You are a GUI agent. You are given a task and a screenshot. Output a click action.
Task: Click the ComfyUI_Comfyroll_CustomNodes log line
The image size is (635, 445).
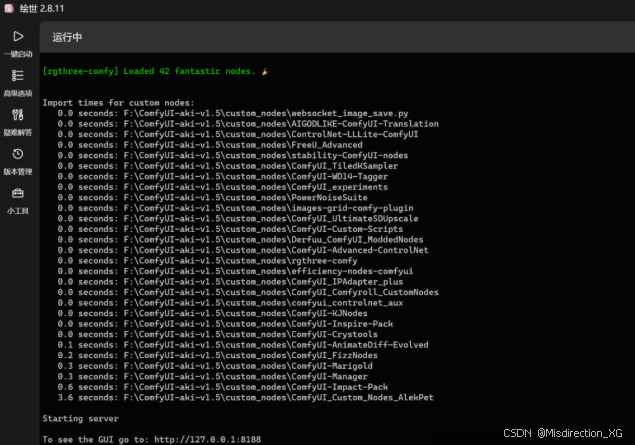(x=248, y=292)
